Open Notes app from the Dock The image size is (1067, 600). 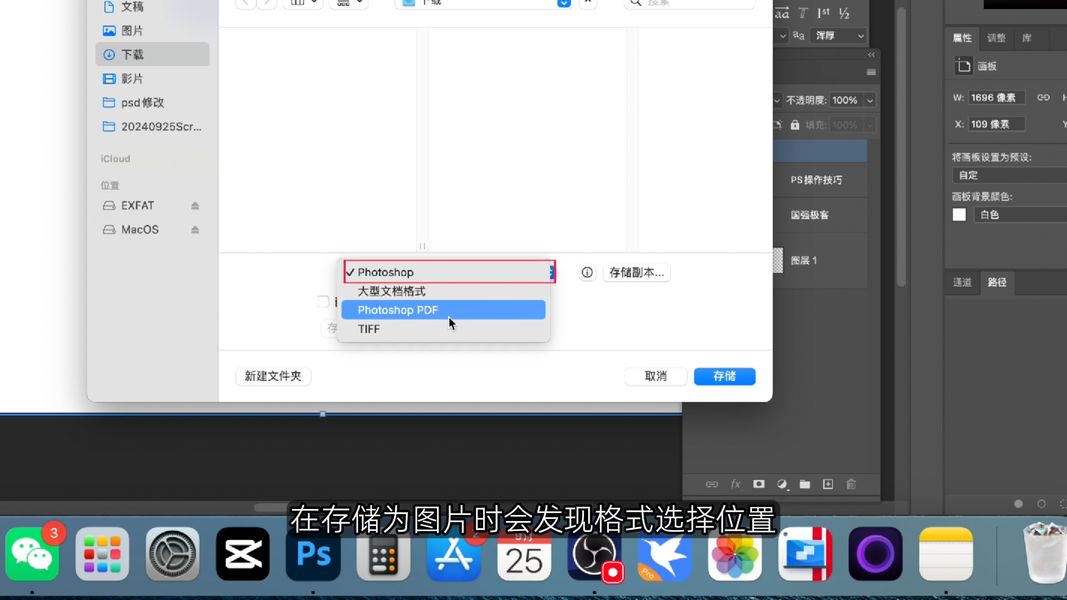[x=946, y=554]
